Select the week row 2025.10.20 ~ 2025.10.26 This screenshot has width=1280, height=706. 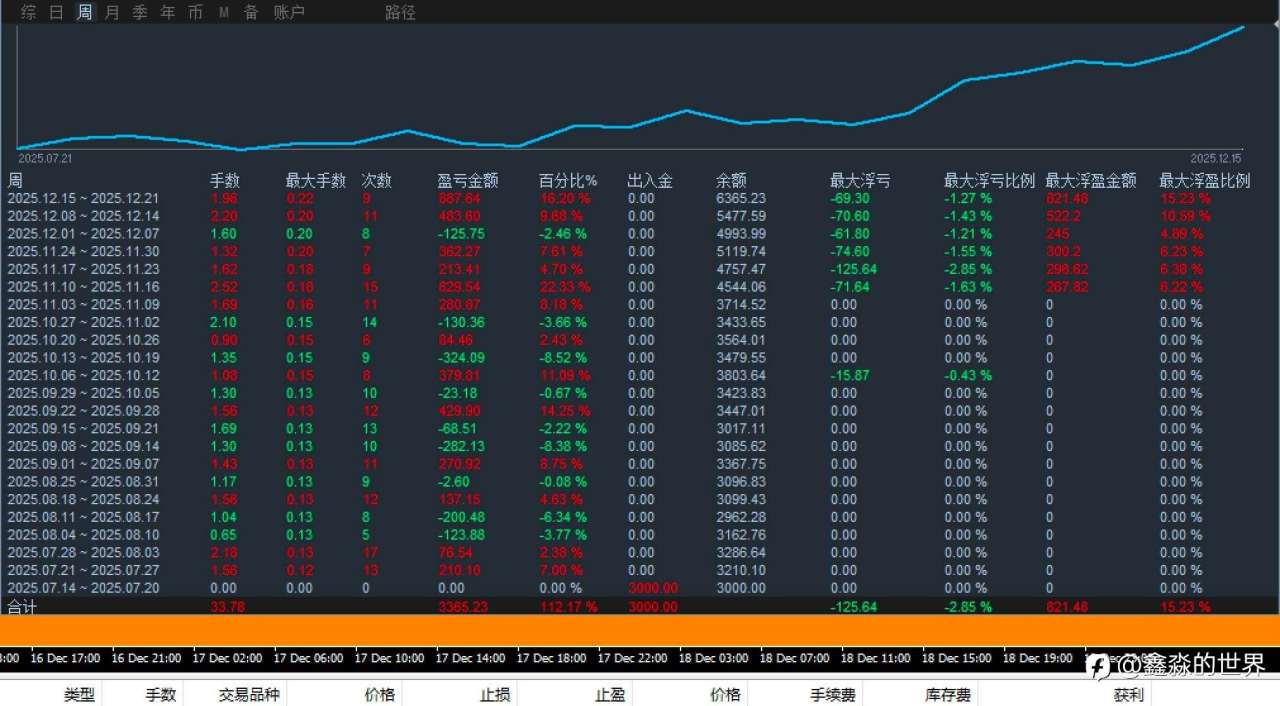[x=640, y=340]
